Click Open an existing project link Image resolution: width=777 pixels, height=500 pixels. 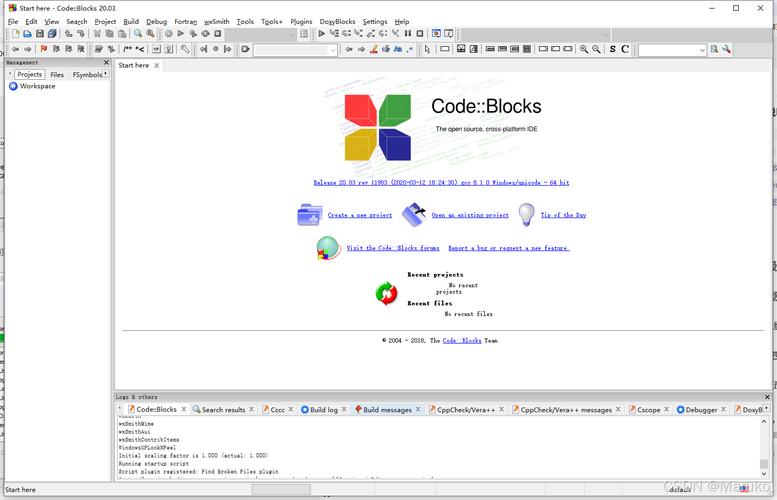[x=470, y=215]
